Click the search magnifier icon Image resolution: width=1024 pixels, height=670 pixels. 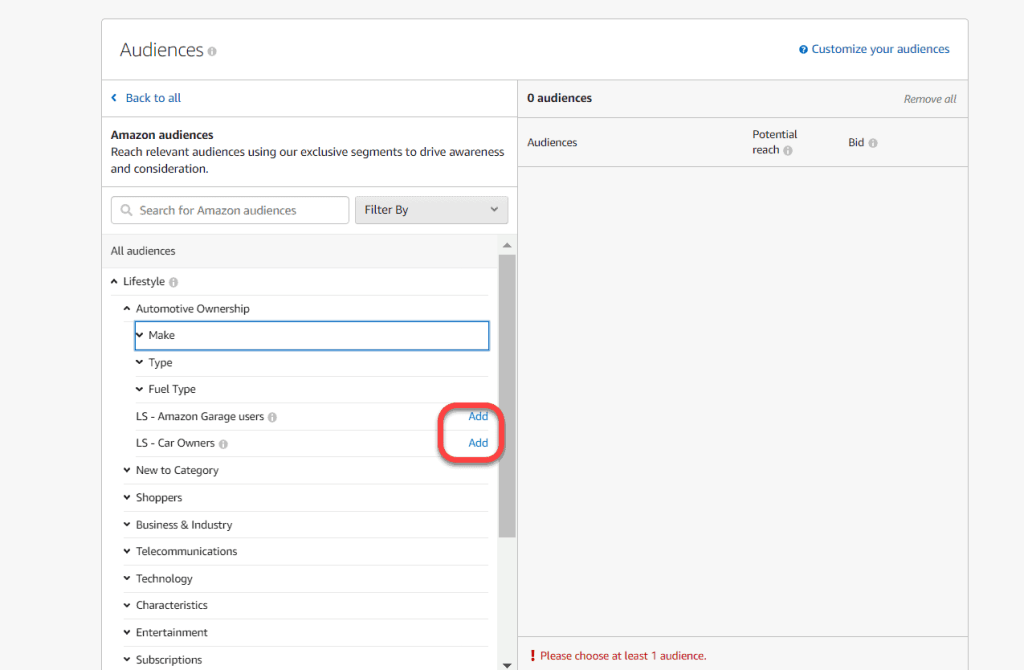(126, 211)
